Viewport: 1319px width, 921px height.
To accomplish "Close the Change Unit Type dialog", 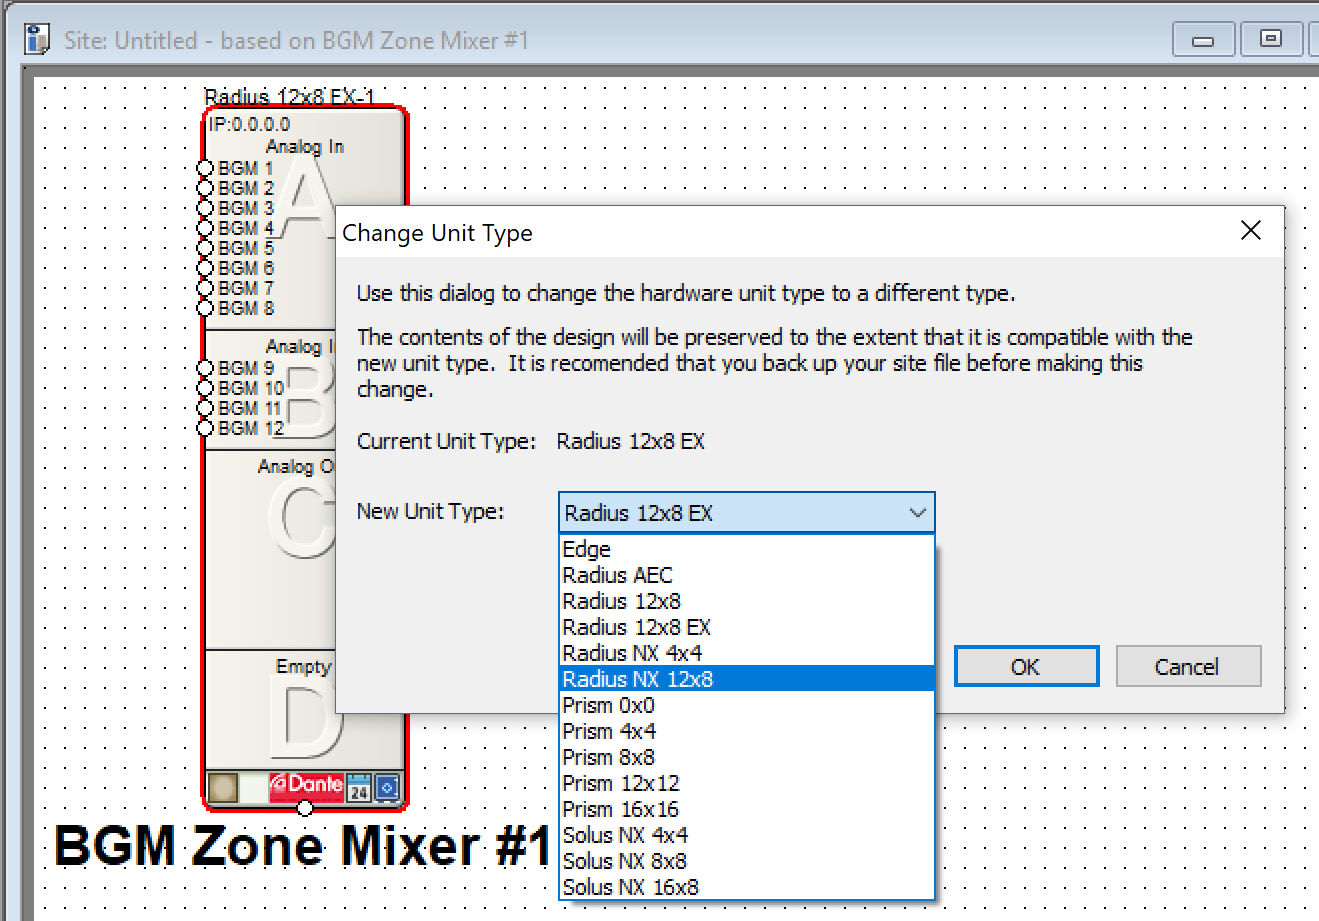I will [x=1250, y=231].
